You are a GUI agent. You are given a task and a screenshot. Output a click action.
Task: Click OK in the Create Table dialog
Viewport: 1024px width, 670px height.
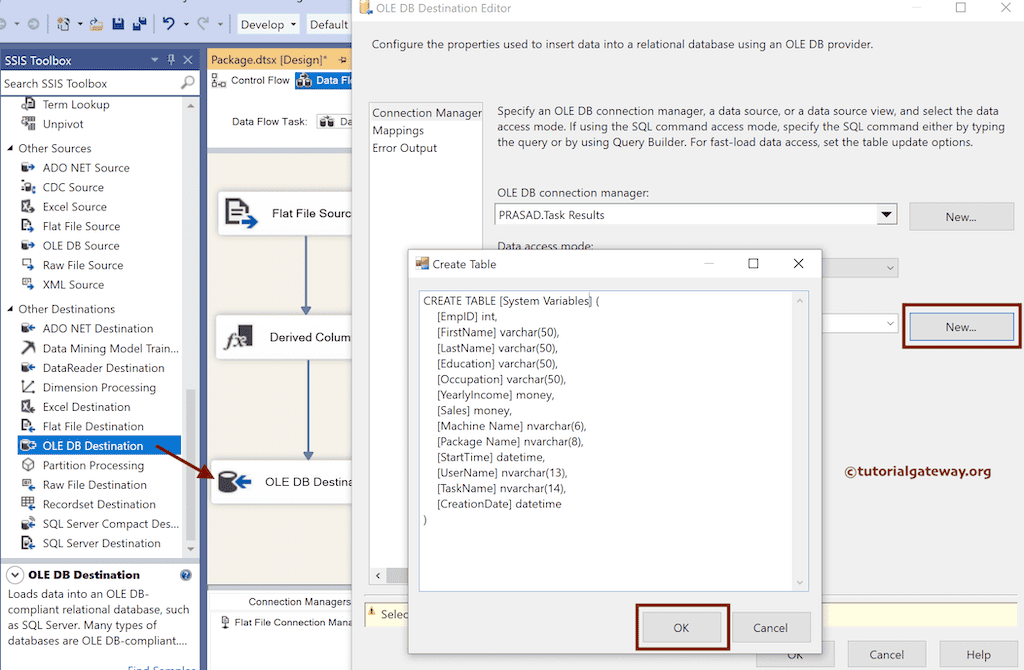click(x=681, y=627)
